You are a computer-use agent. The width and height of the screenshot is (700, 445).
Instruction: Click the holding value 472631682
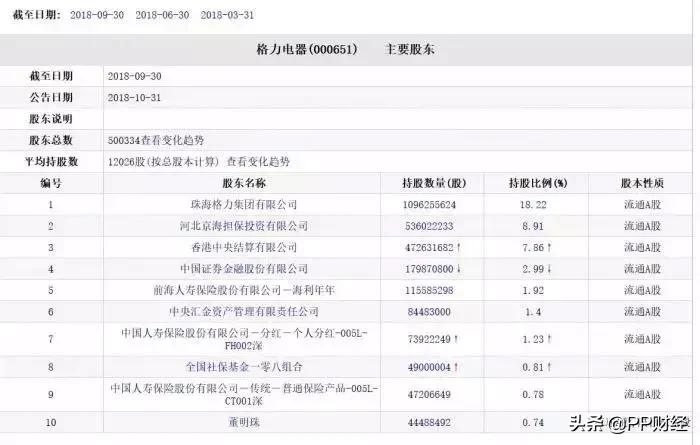429,248
